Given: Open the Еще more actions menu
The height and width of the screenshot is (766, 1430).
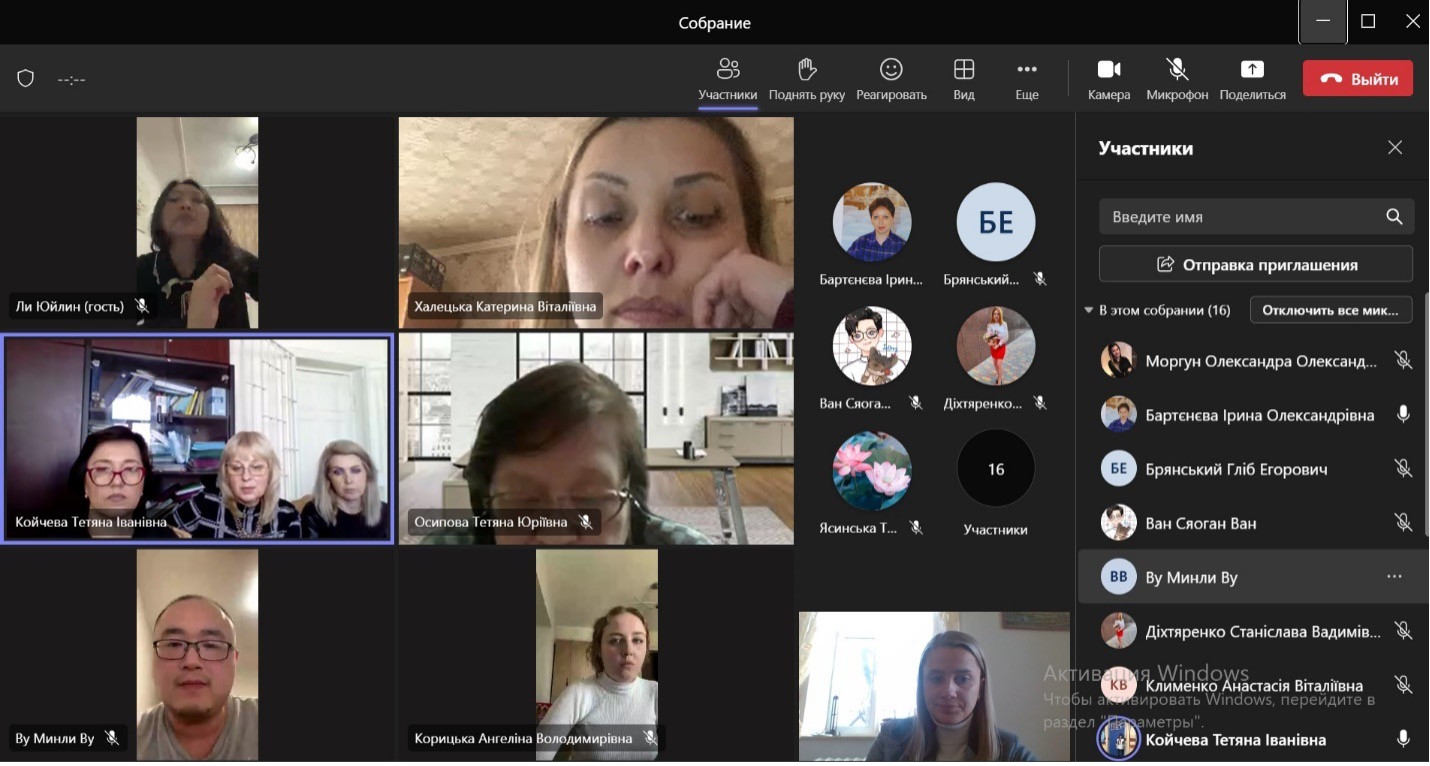Looking at the screenshot, I should point(1027,79).
